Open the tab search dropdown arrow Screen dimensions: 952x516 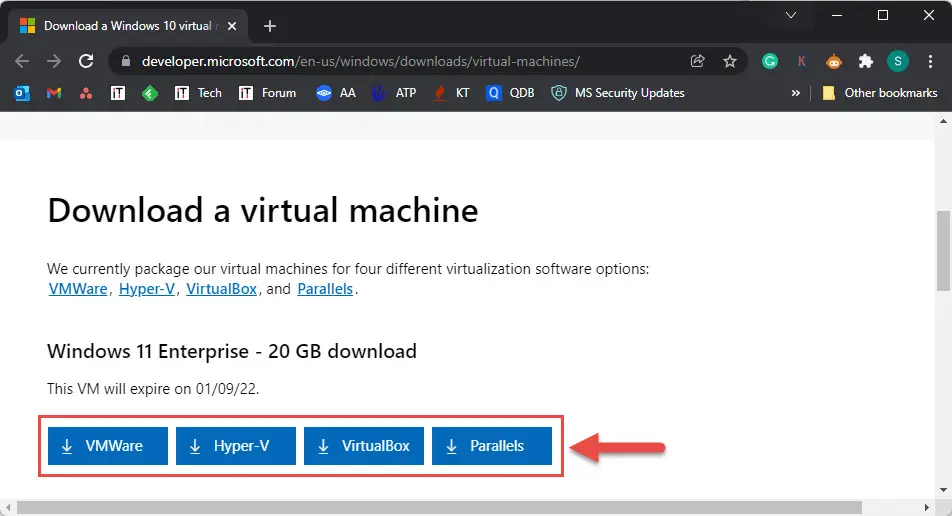(790, 15)
